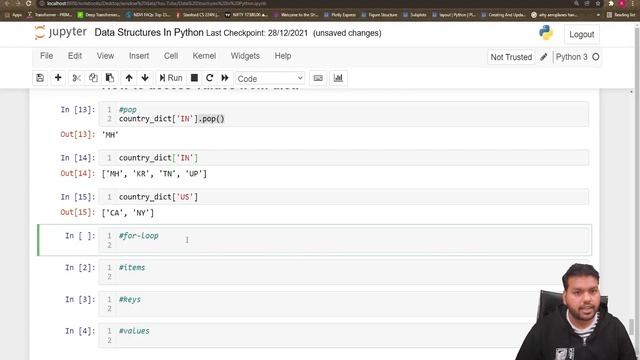Click into the #items cell
The image size is (640, 360).
(x=344, y=272)
